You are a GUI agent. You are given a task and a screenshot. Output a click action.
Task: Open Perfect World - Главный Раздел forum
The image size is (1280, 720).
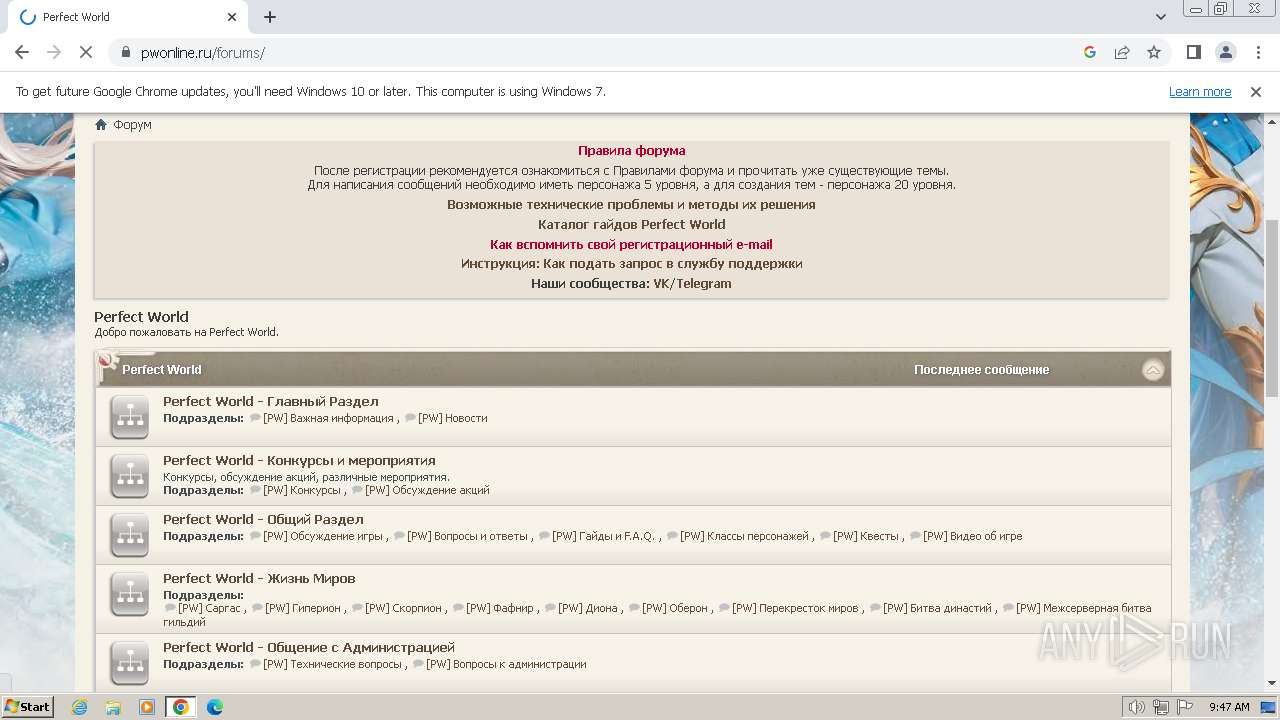click(x=271, y=401)
